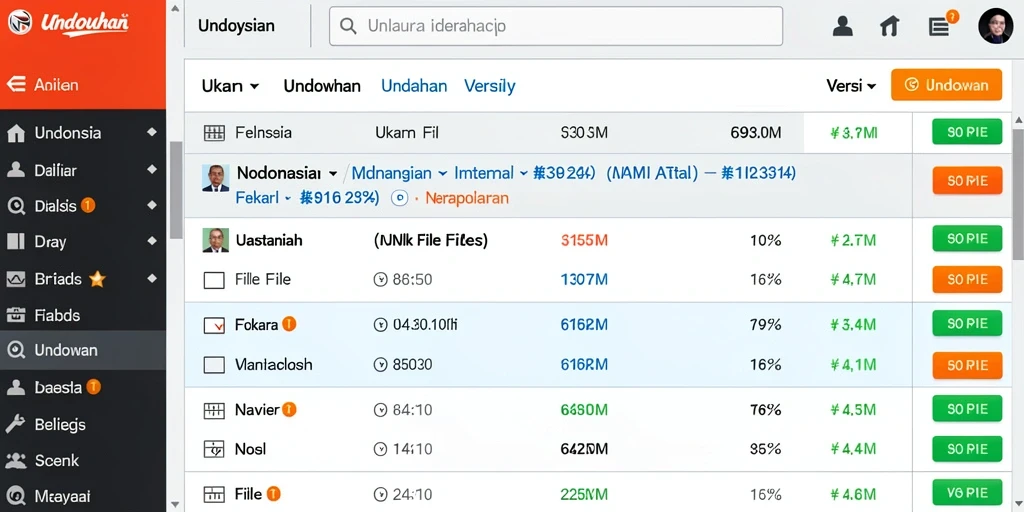The height and width of the screenshot is (512, 1024).
Task: Switch to the Undahan tab
Action: click(x=414, y=86)
